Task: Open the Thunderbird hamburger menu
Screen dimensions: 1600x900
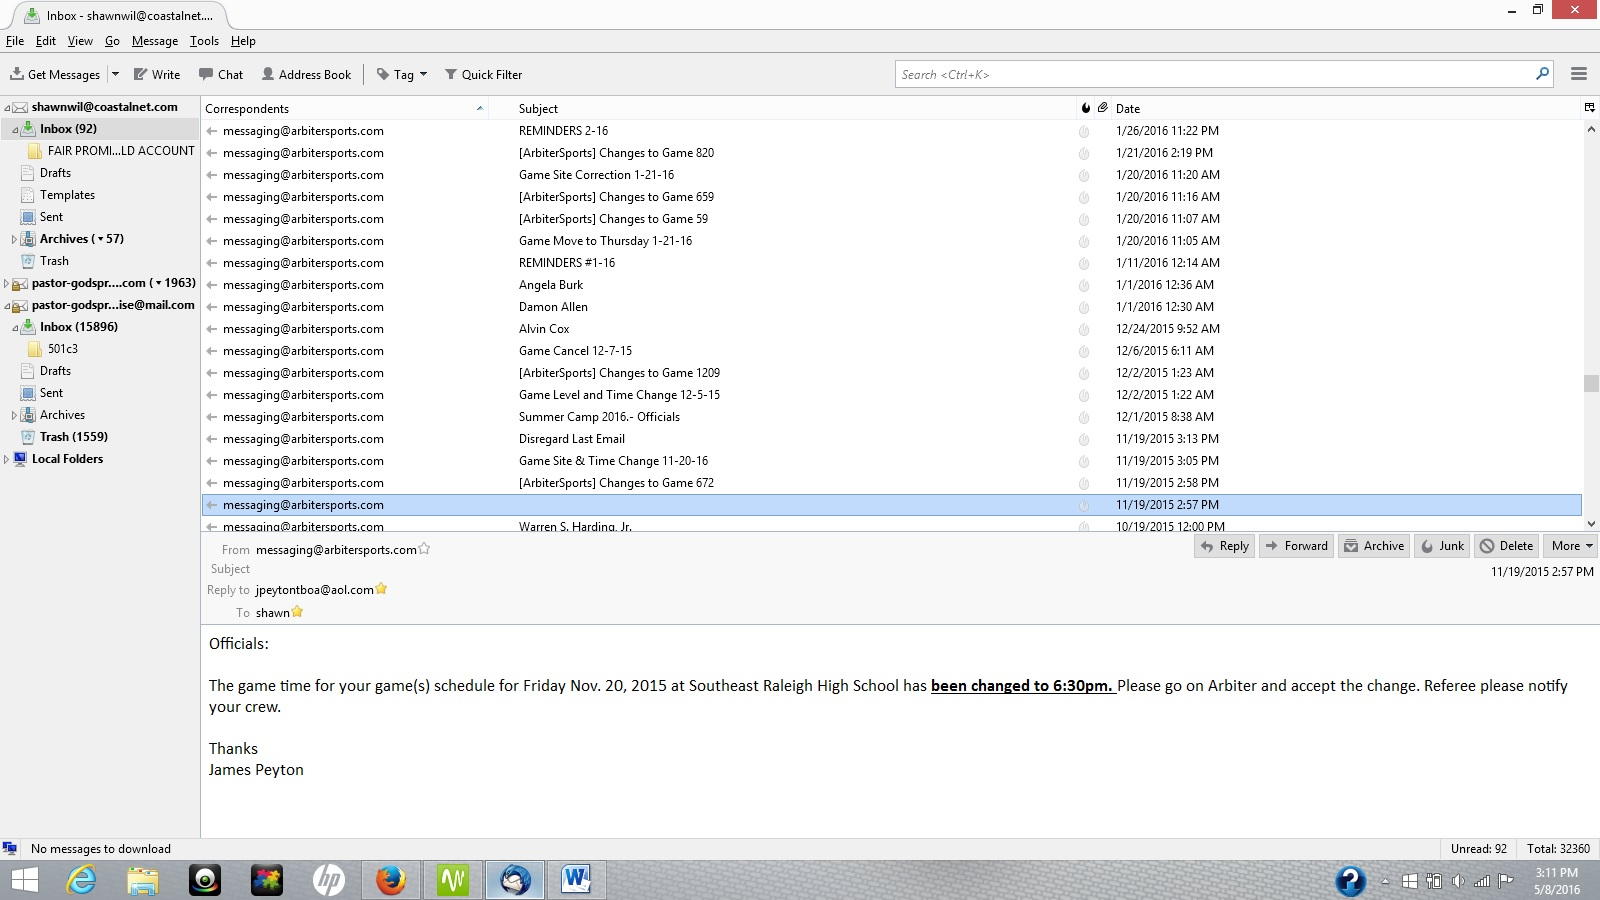Action: point(1579,74)
